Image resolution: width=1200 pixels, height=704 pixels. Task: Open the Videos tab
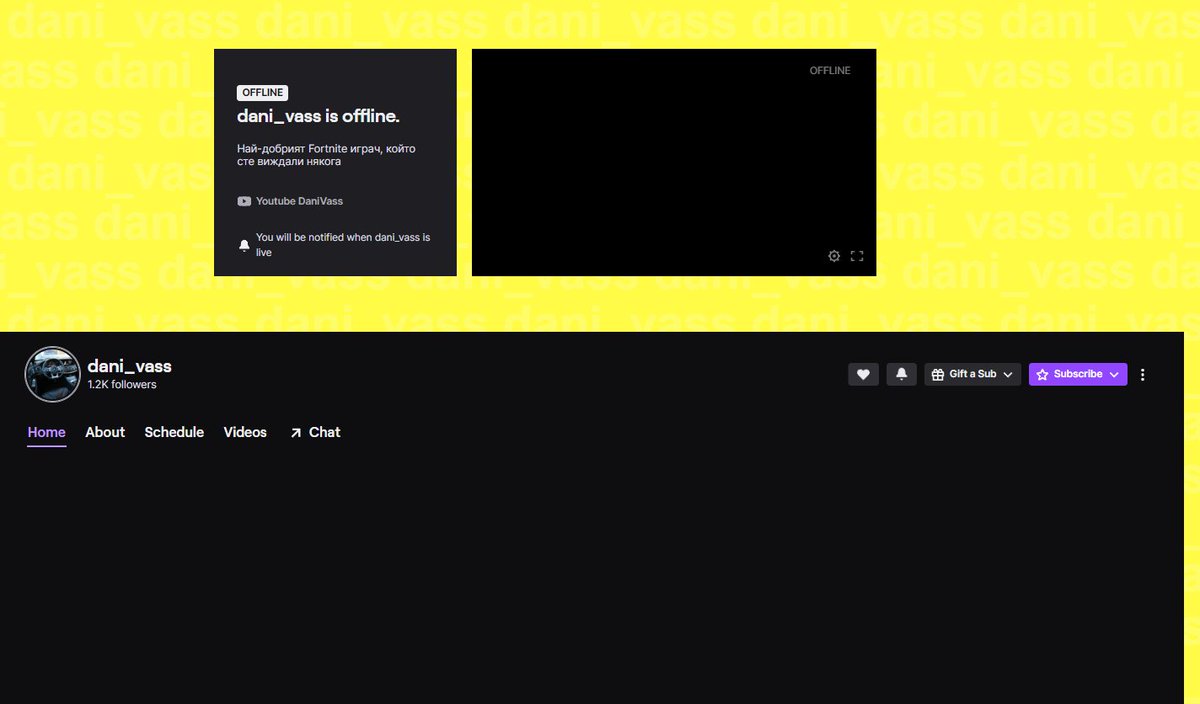[245, 432]
